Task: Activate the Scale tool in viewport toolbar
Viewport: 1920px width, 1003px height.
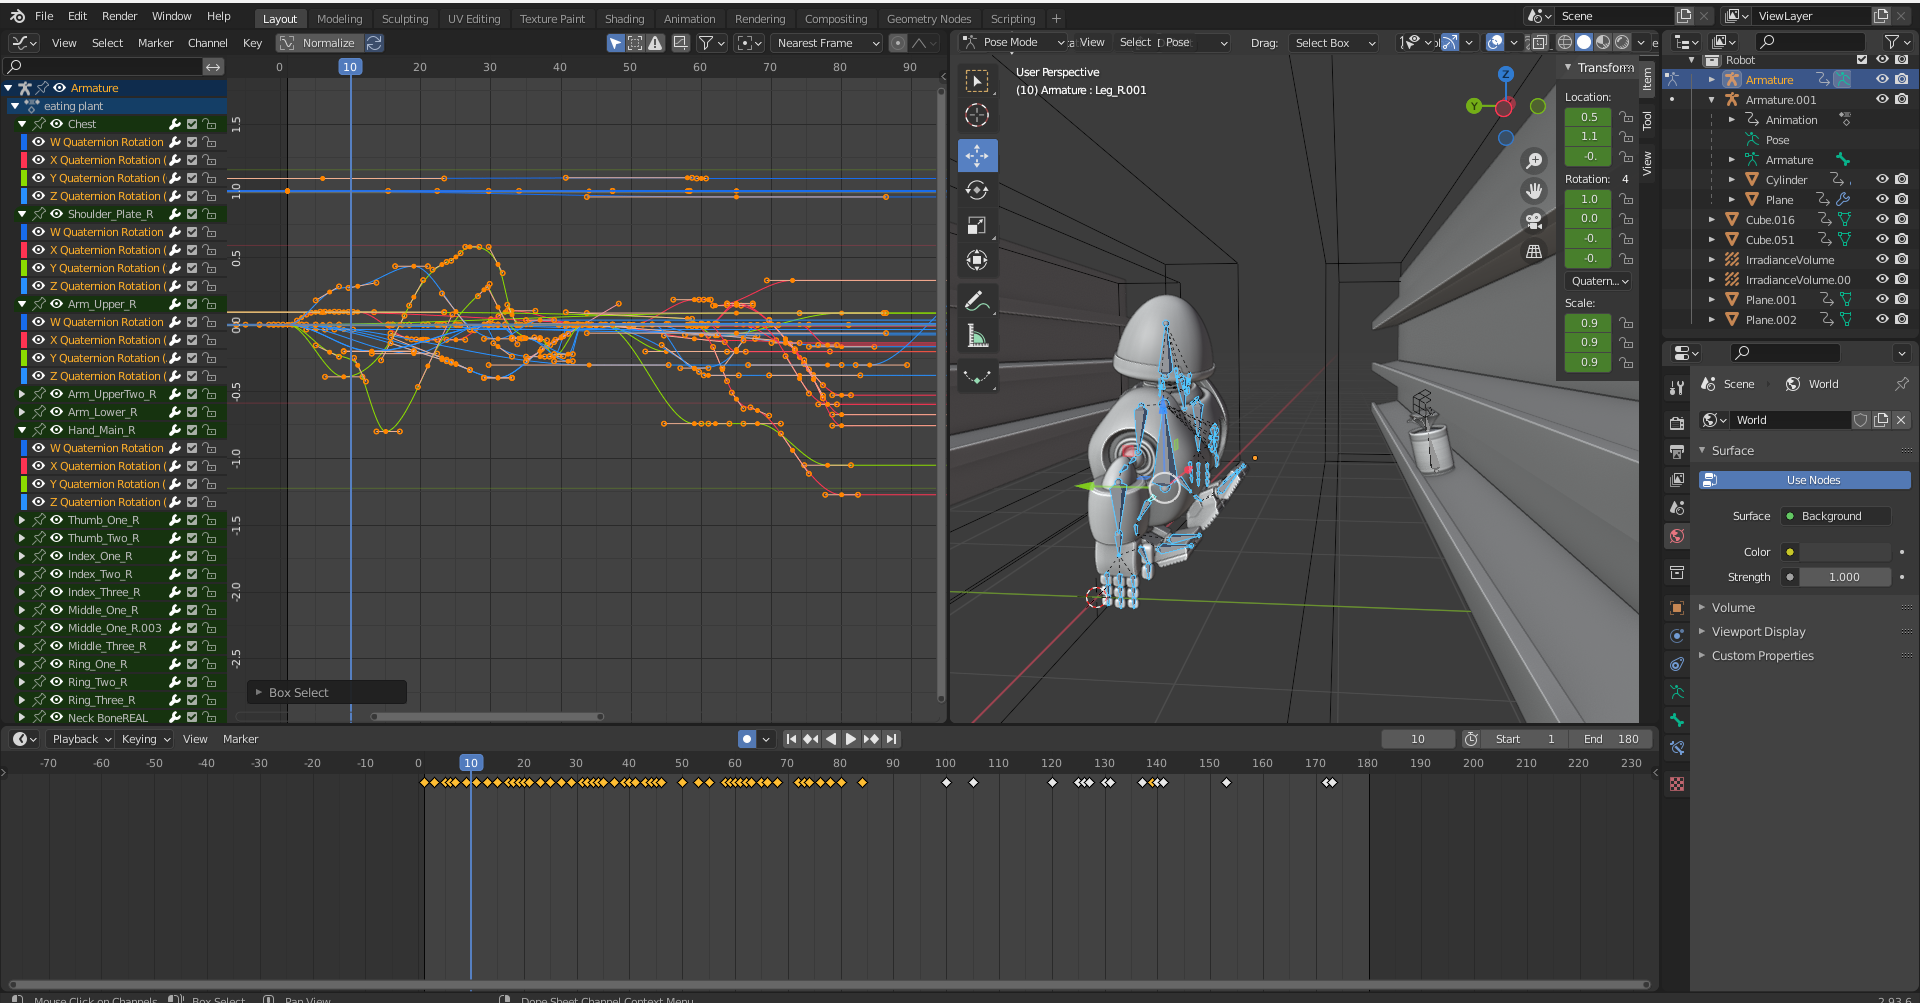Action: 977,226
